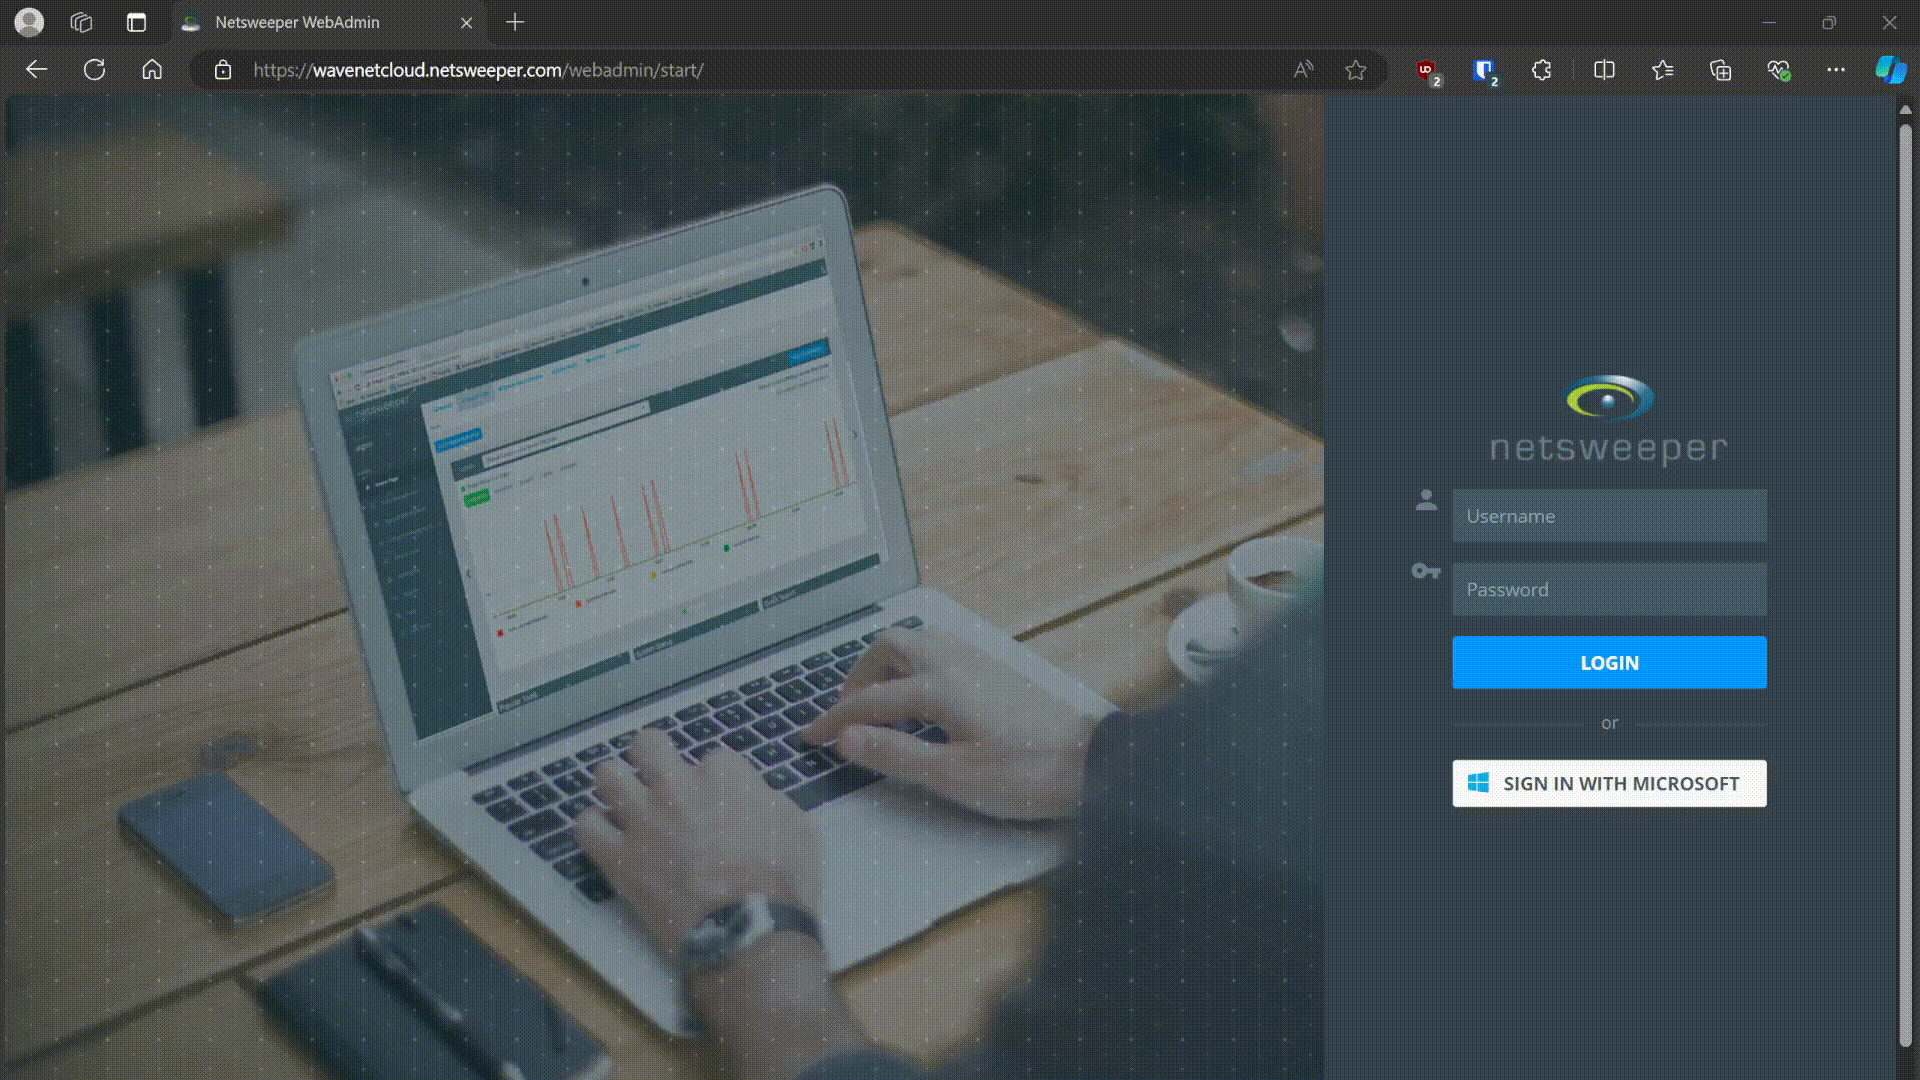
Task: Open the Bitwarden extension icon
Action: pos(1484,70)
